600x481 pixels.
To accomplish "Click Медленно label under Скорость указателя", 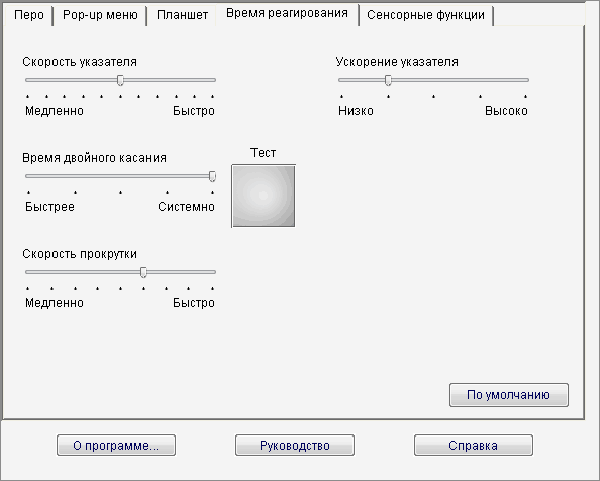I will (54, 111).
